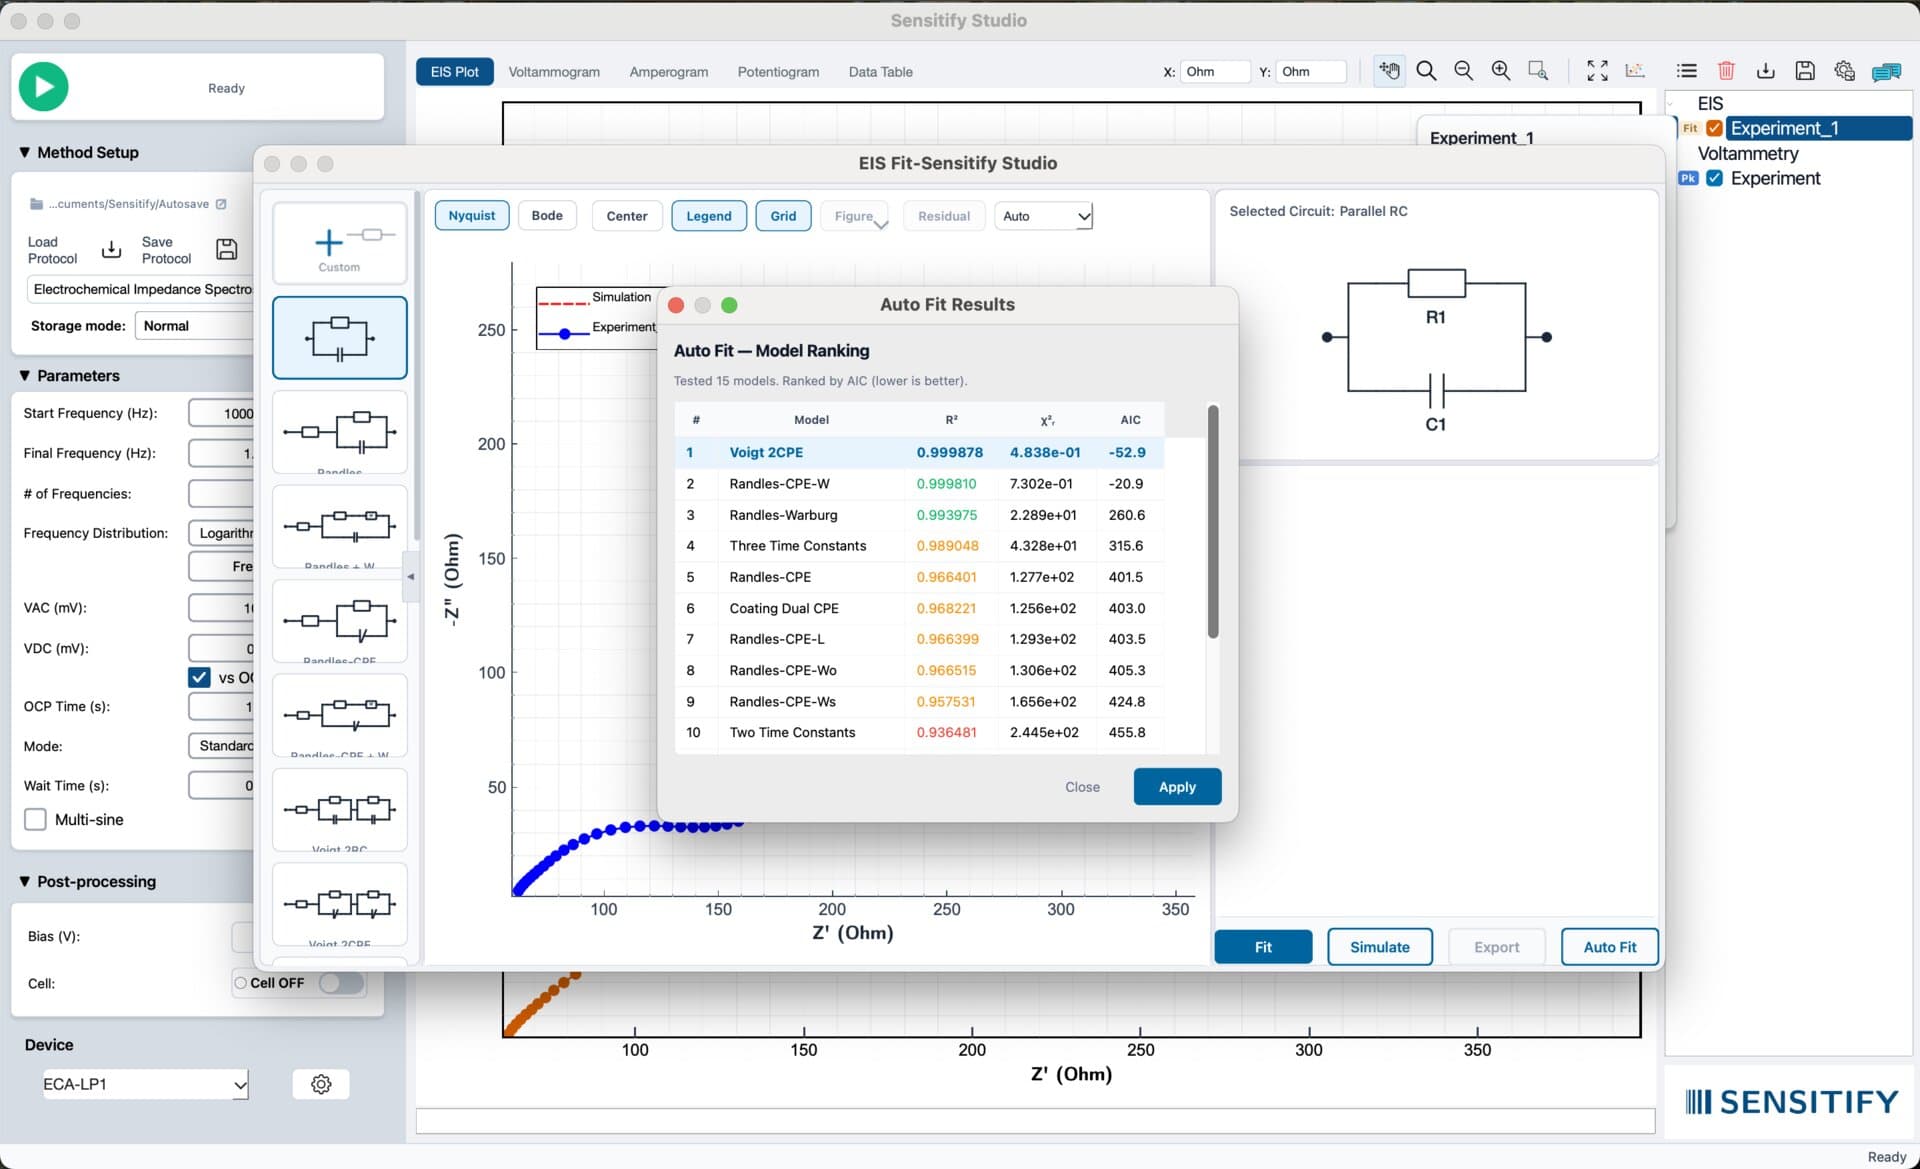Image resolution: width=1920 pixels, height=1169 pixels.
Task: Switch to the Voltammogram tab
Action: pos(554,72)
